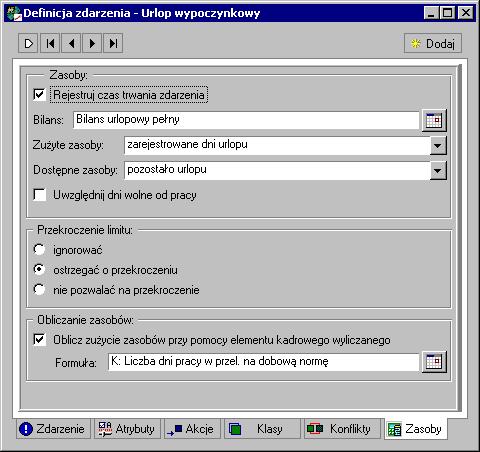
Task: Switch to the Atrybuty tab
Action: click(x=127, y=429)
